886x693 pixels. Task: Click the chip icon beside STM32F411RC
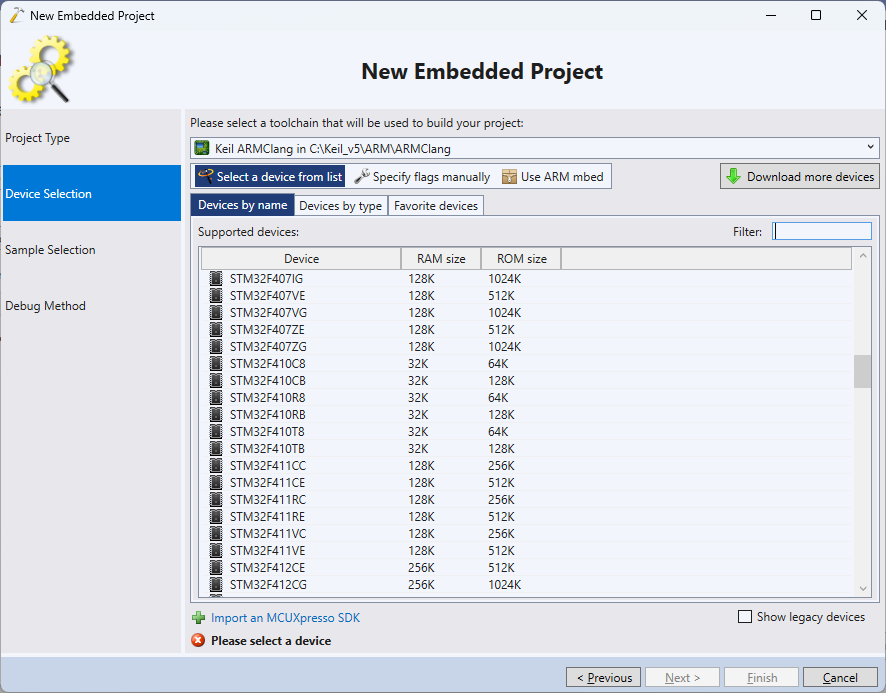216,499
